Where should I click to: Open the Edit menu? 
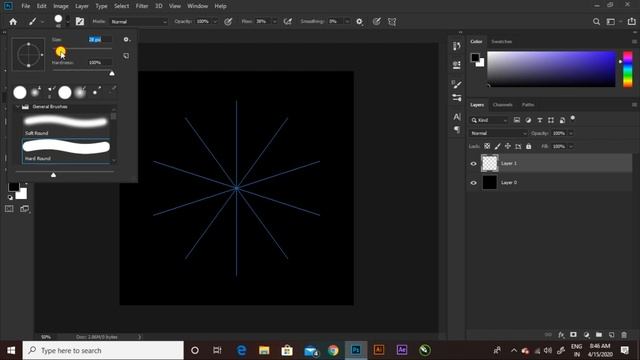[x=42, y=6]
